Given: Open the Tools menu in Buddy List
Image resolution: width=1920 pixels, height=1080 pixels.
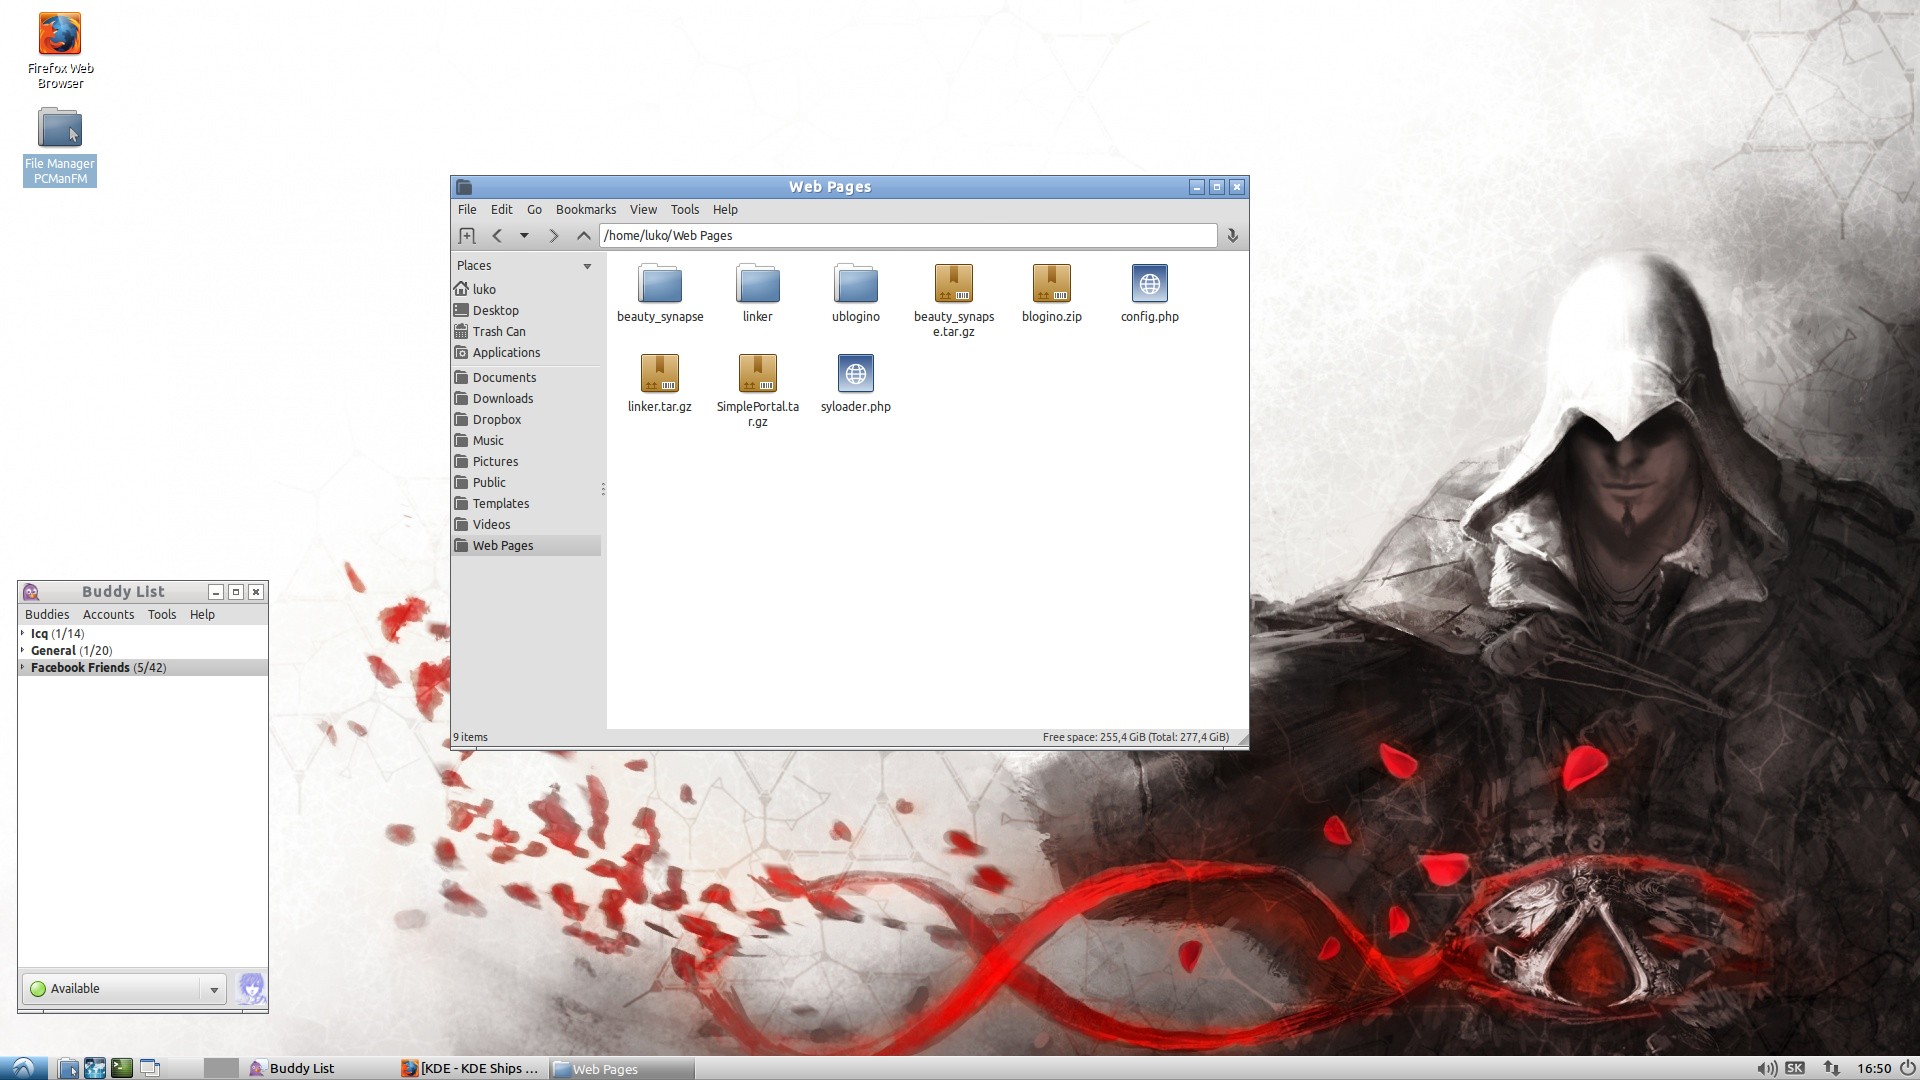Looking at the screenshot, I should click(x=162, y=615).
